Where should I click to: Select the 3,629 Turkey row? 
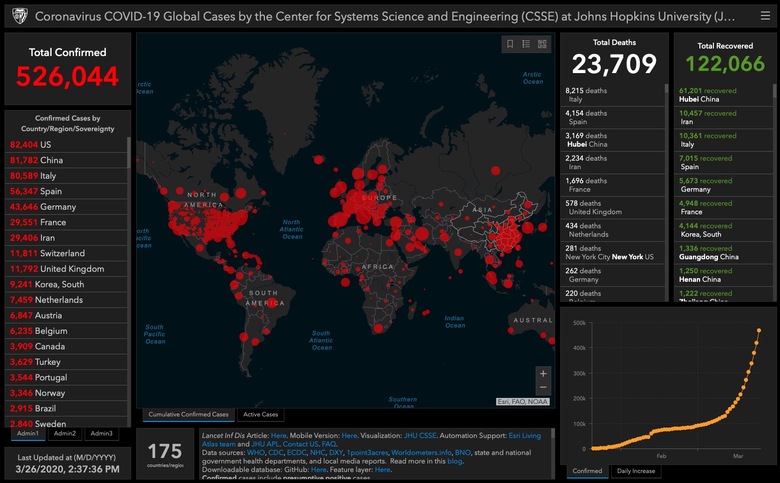click(66, 362)
